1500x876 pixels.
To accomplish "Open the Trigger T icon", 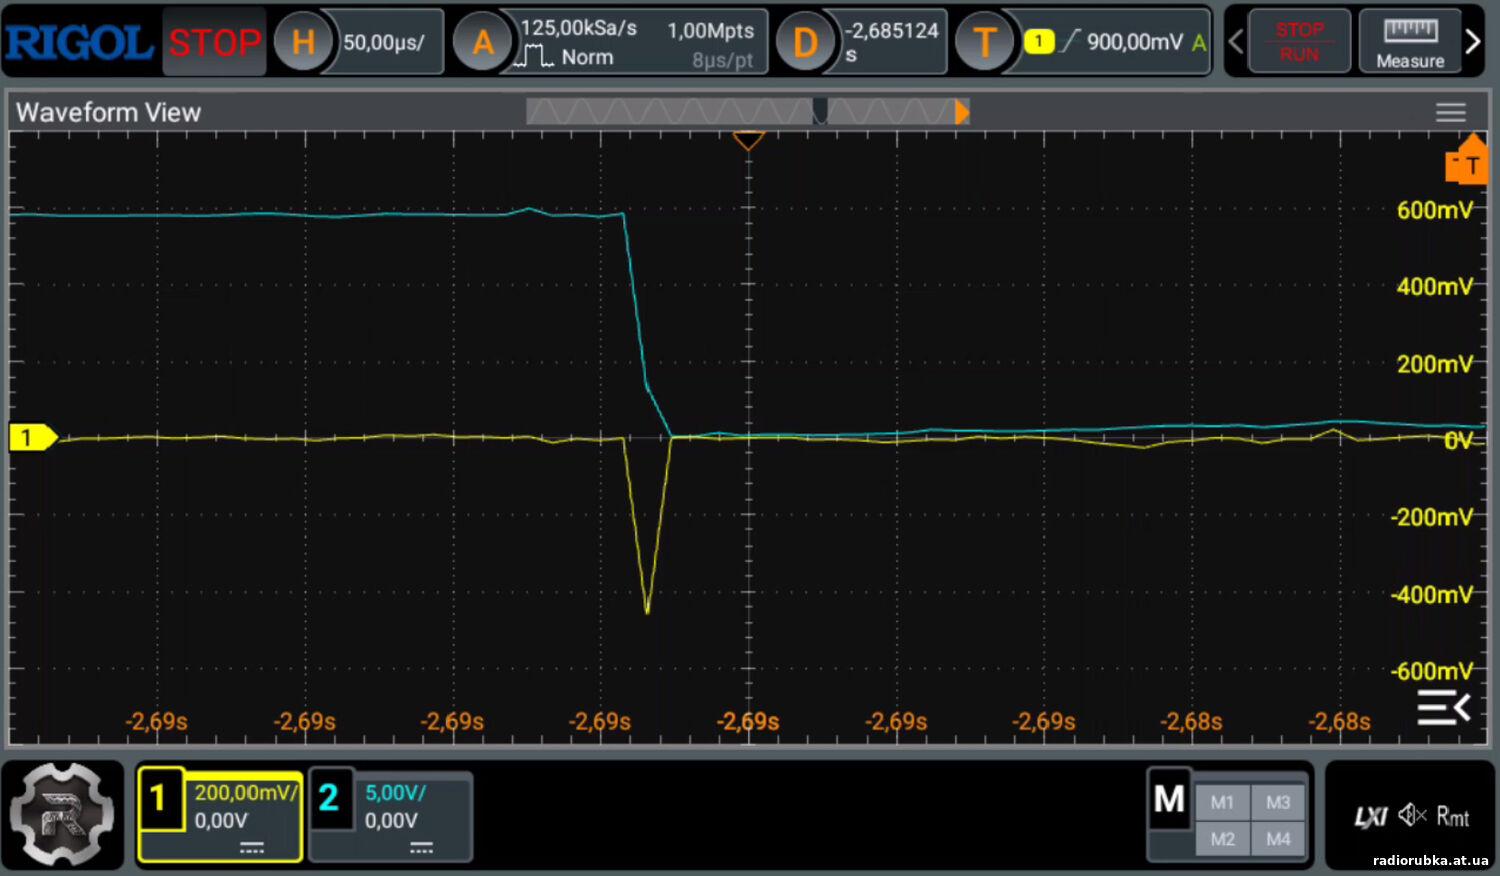I will pos(984,42).
